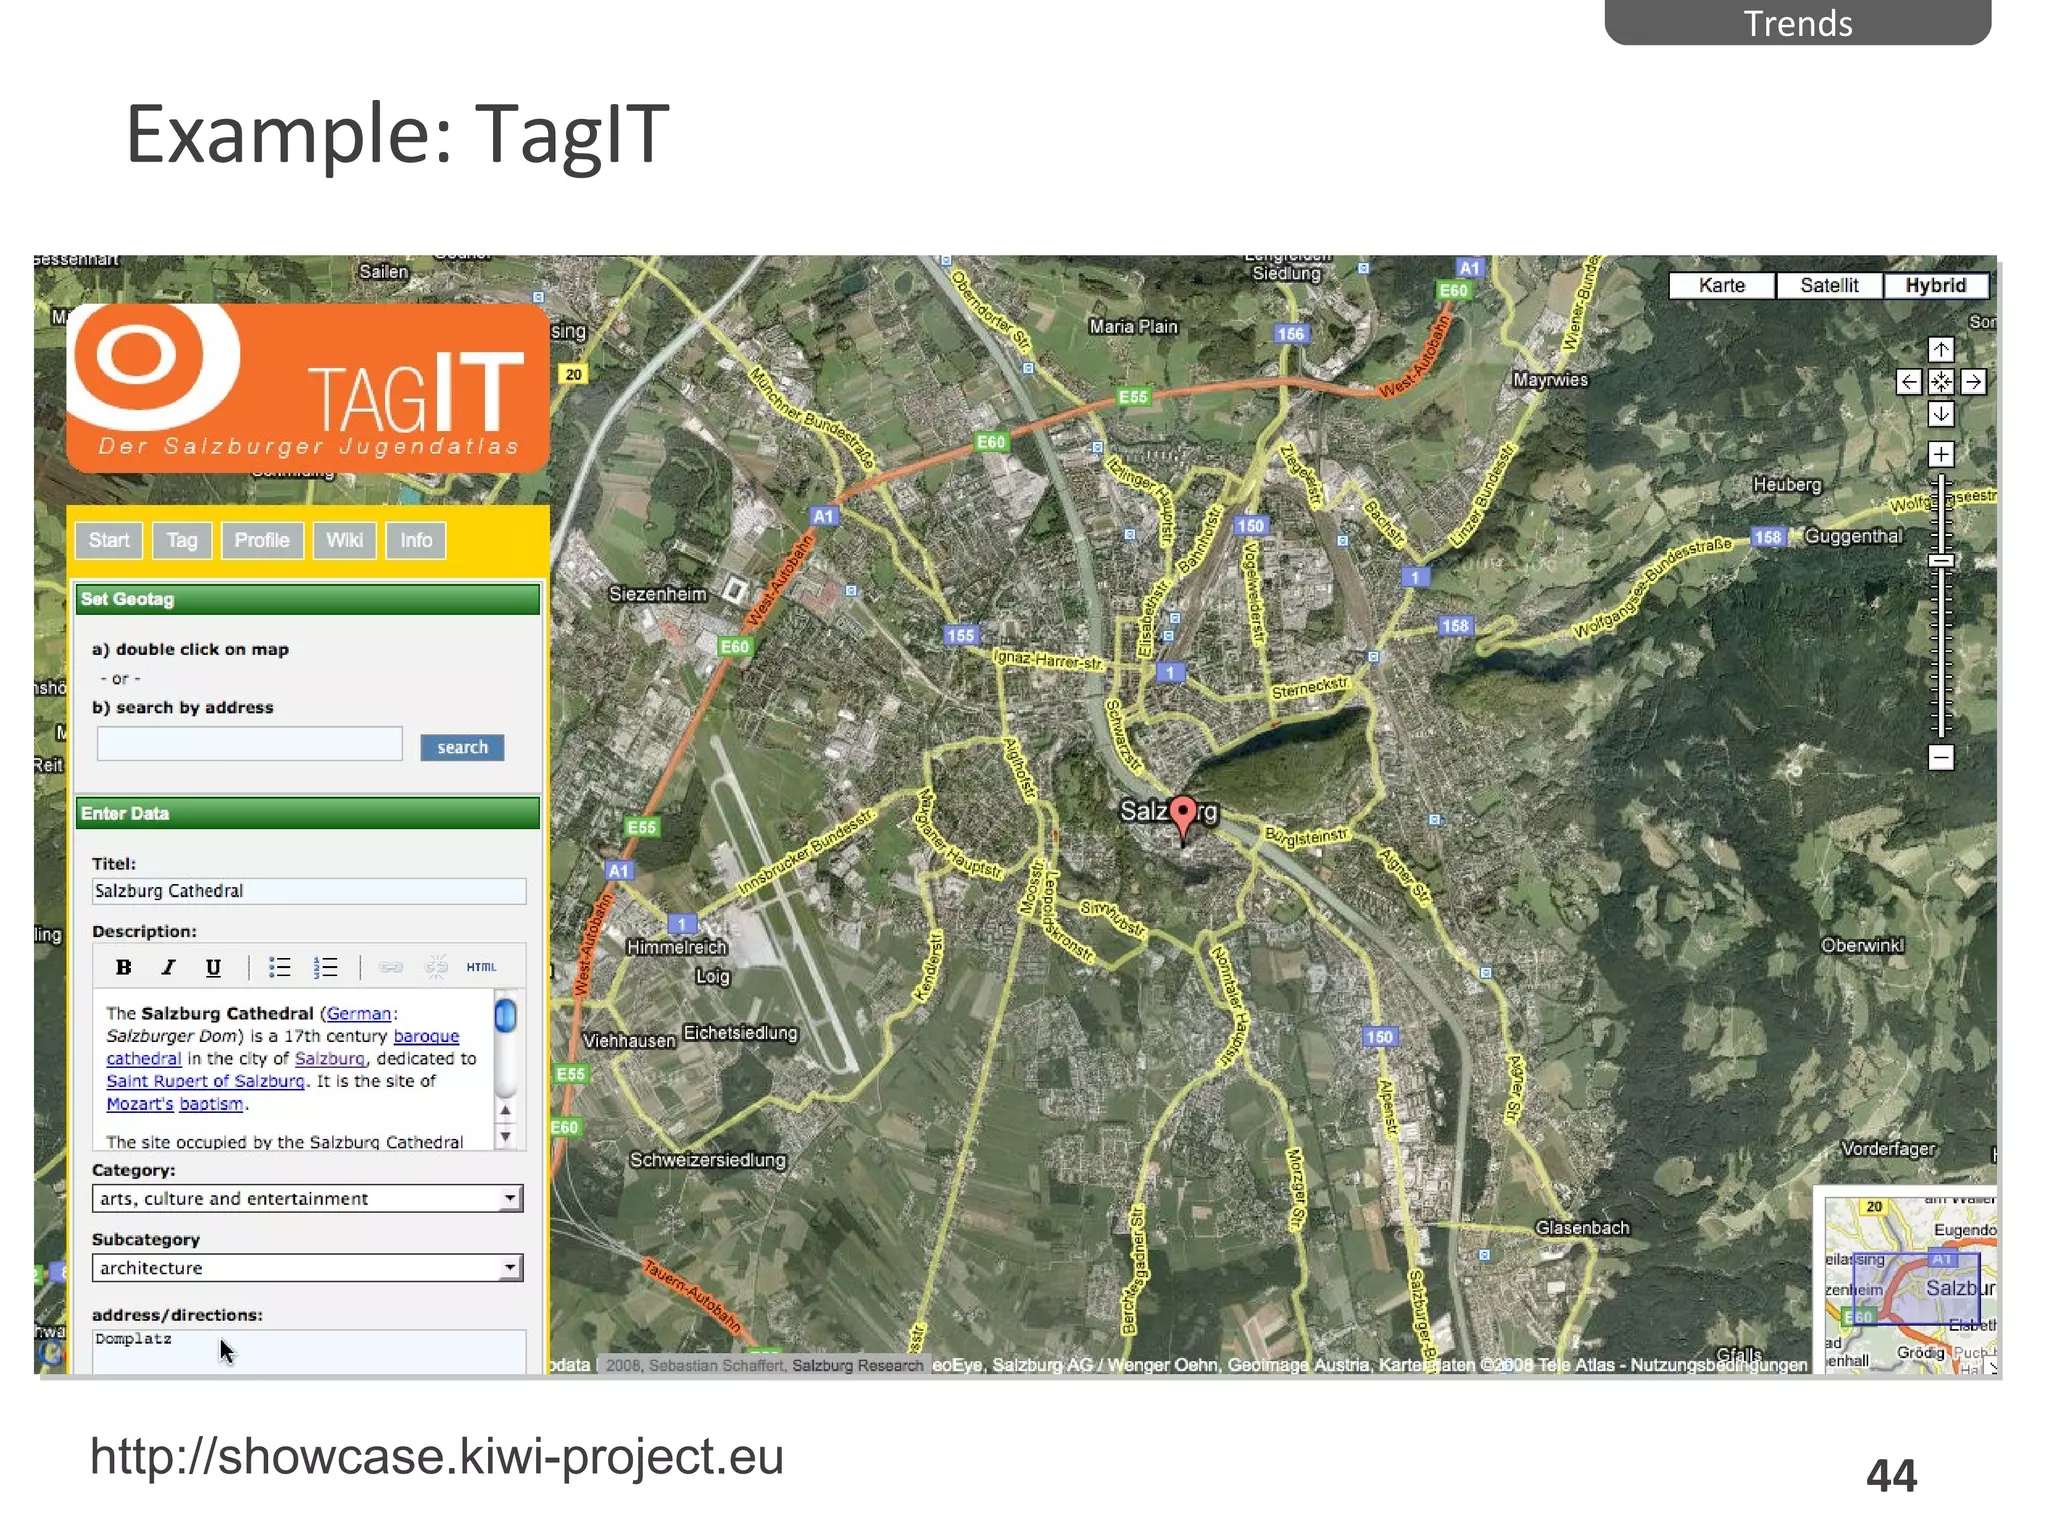Follow the Mozart's link

(140, 1104)
